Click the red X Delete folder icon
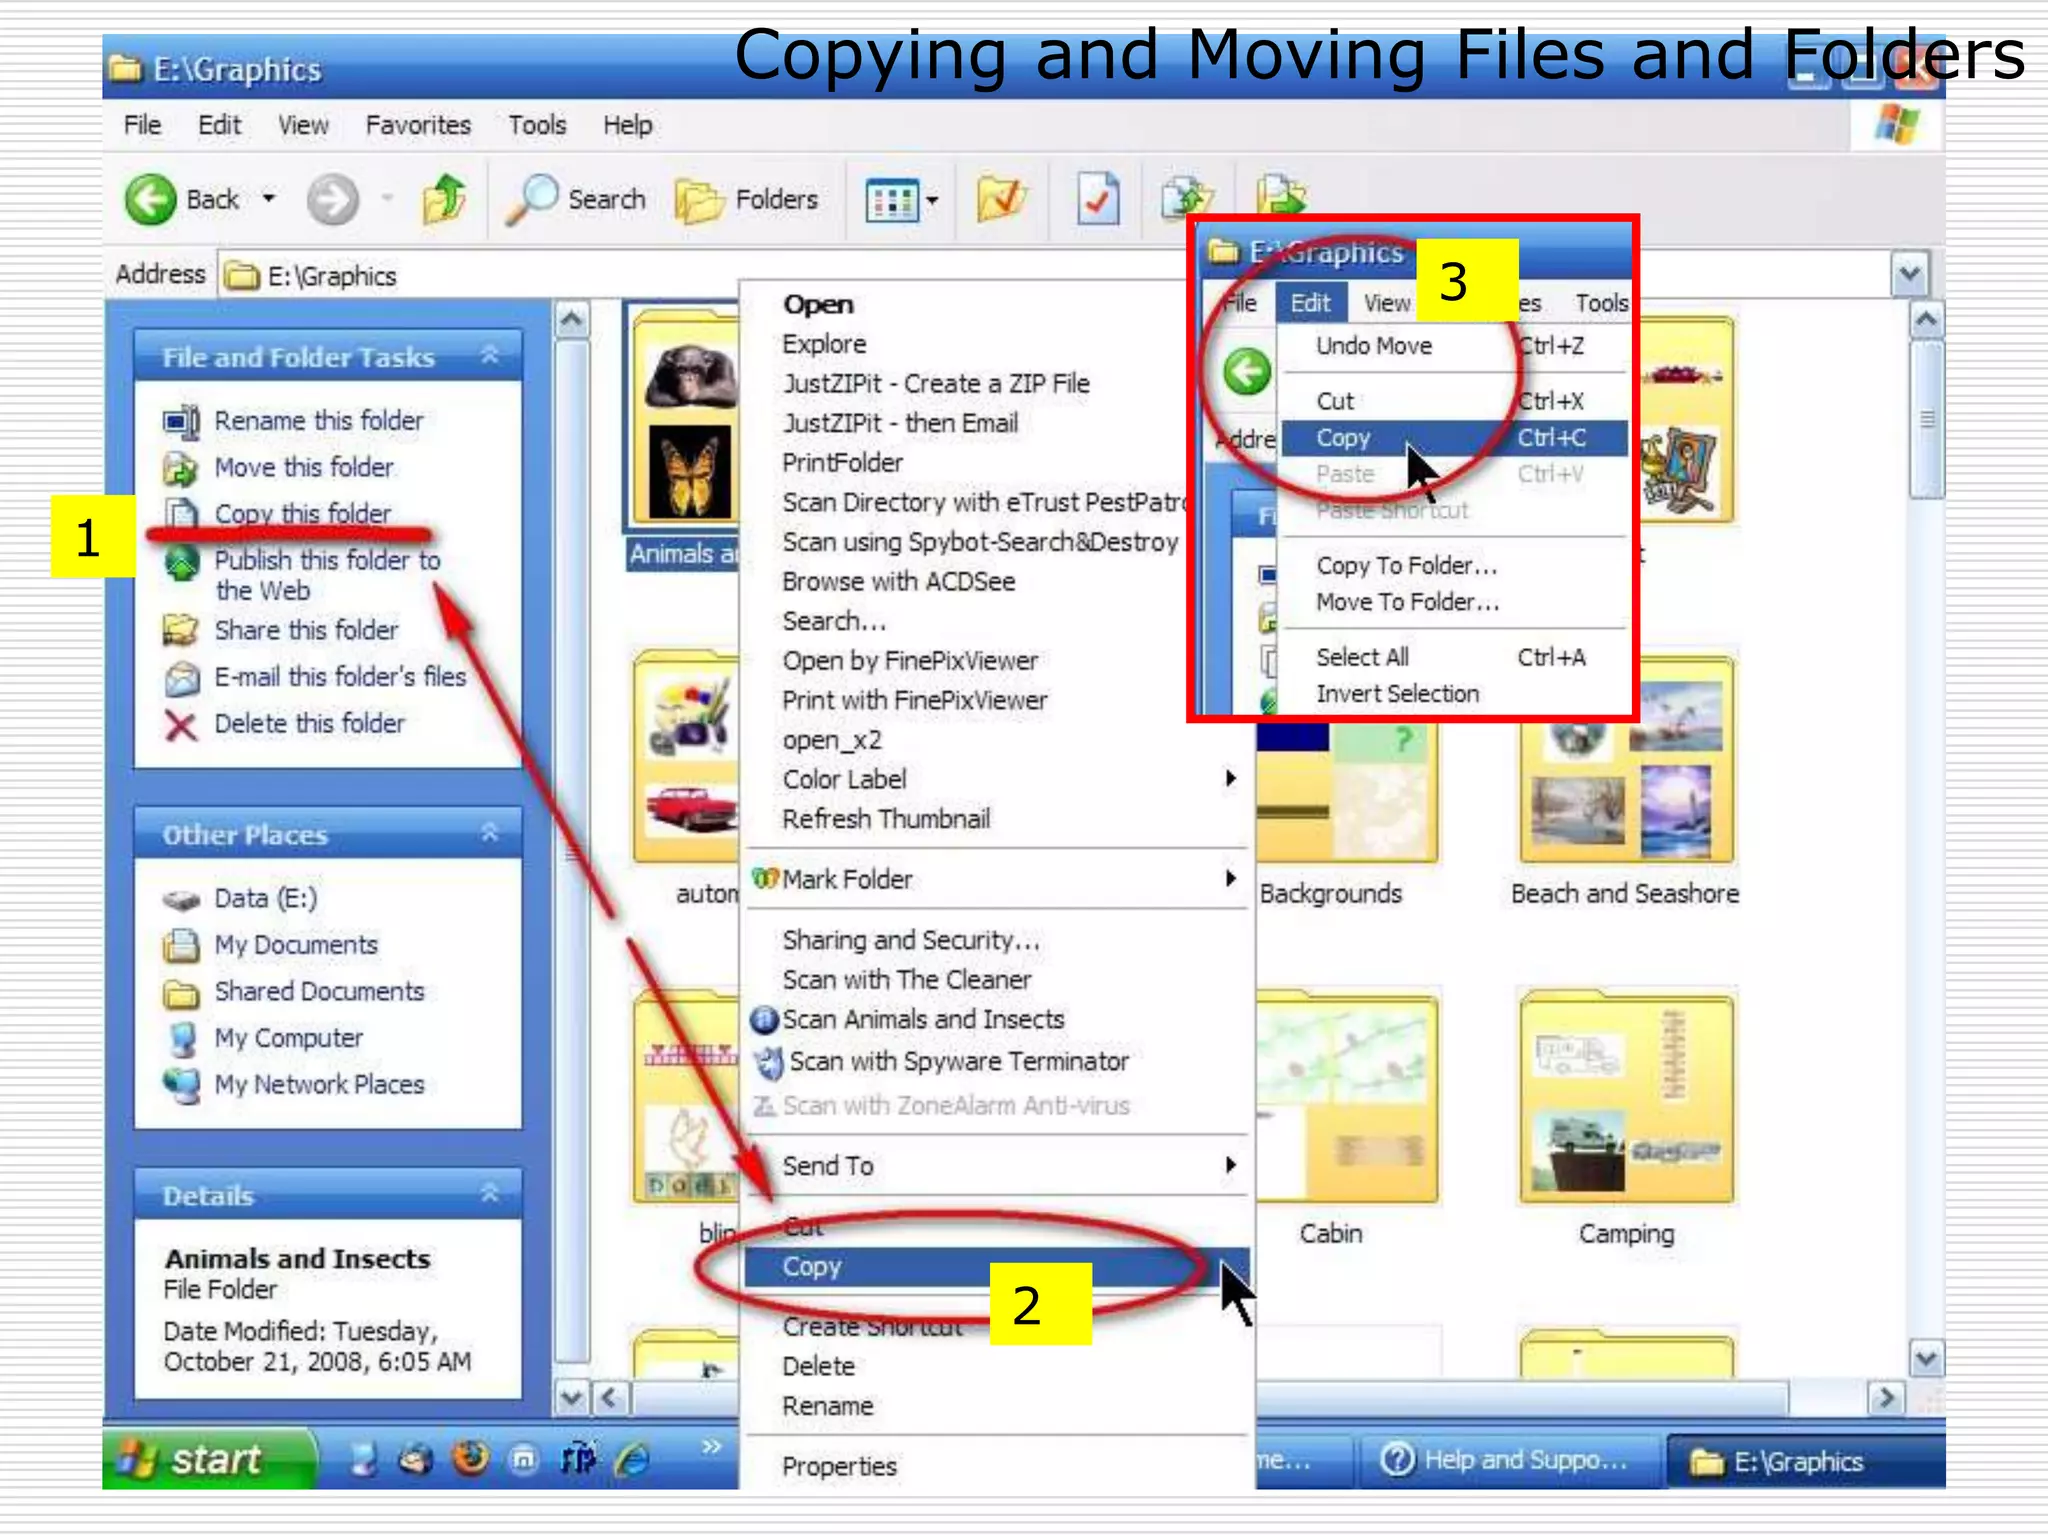This screenshot has width=2048, height=1536. 181,725
